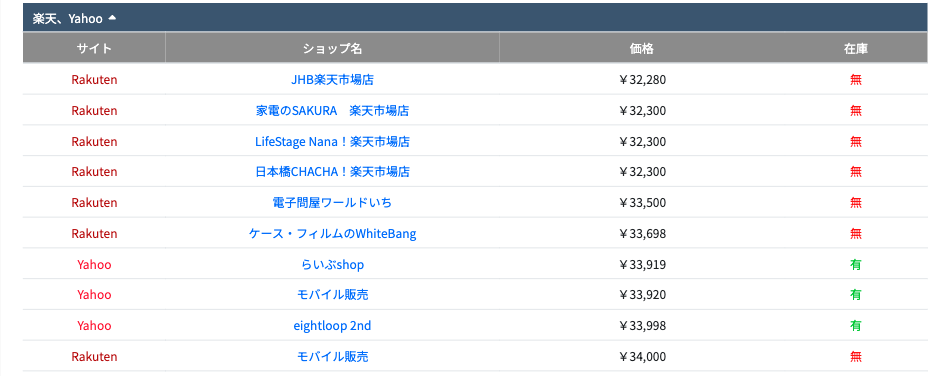This screenshot has width=949, height=376.
Task: Open Rakuten モバイル販売 priced ¥34,000
Action: (x=332, y=357)
